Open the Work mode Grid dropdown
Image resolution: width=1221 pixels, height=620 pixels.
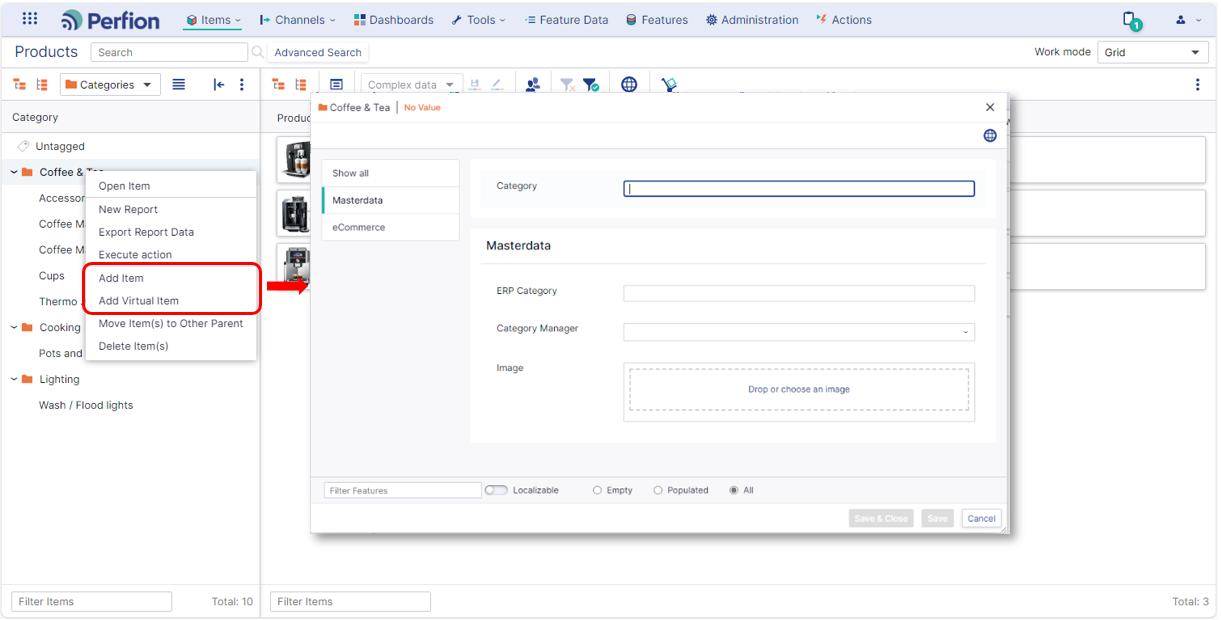[1153, 52]
